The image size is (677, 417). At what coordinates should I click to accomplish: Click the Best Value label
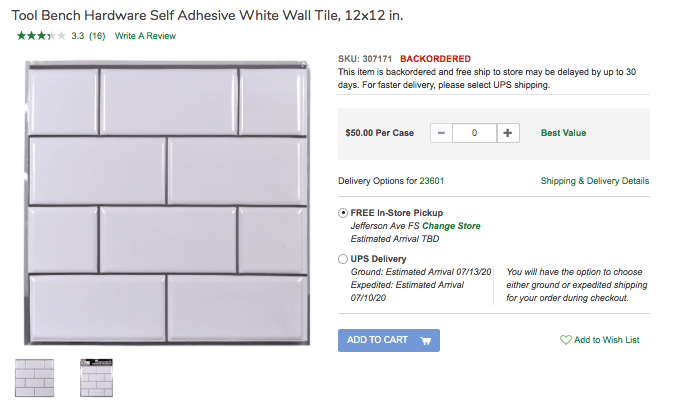tap(563, 132)
